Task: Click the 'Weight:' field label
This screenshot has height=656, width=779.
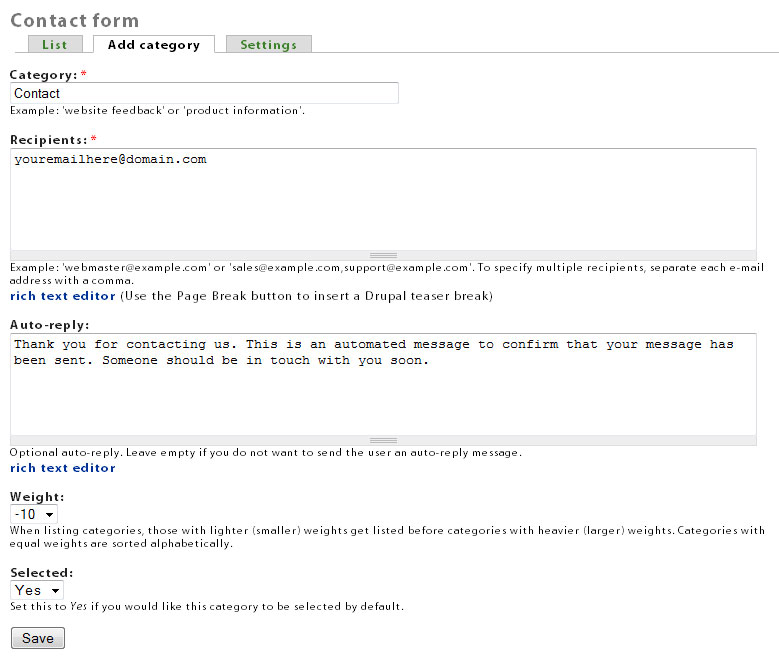Action: click(x=37, y=496)
